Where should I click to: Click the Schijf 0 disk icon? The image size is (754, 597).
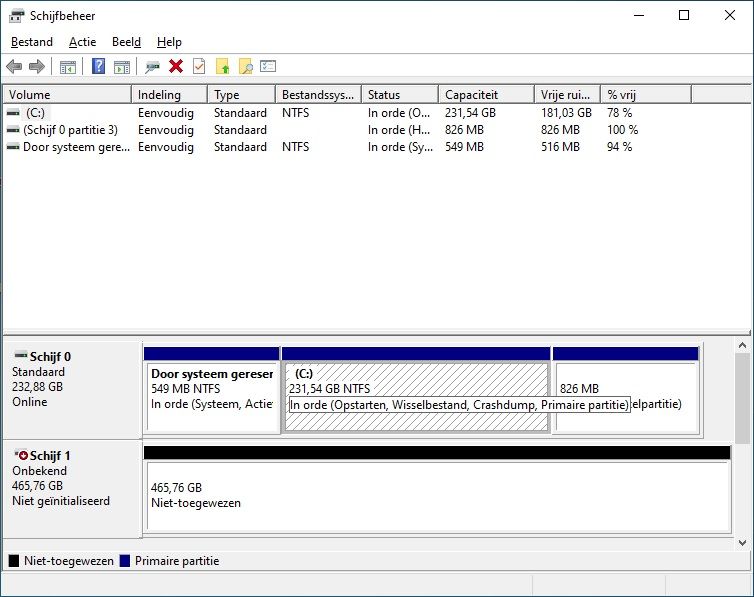(21, 356)
